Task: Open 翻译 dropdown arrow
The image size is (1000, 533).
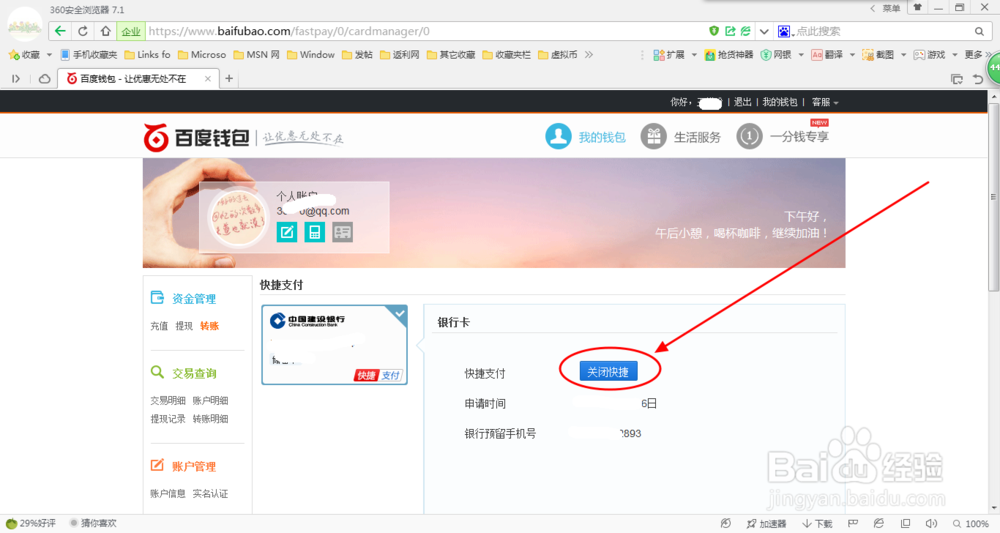Action: pyautogui.click(x=852, y=55)
